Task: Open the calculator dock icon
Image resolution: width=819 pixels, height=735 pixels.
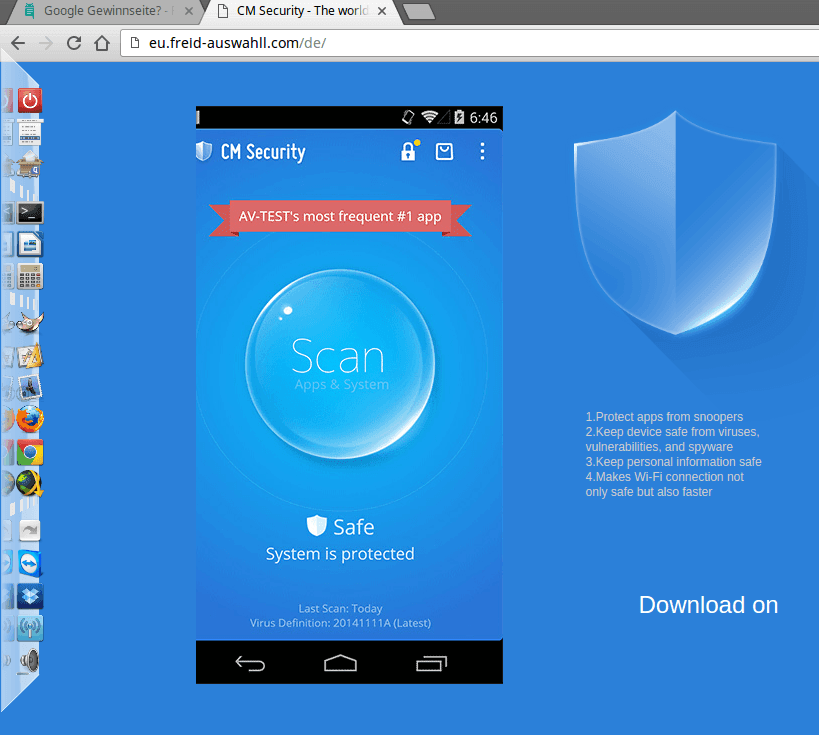Action: click(30, 276)
